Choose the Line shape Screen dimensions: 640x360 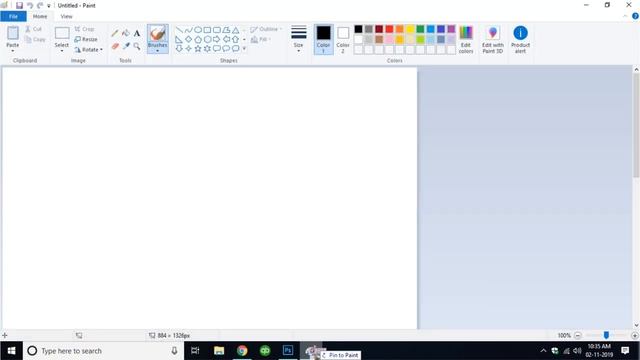click(179, 30)
